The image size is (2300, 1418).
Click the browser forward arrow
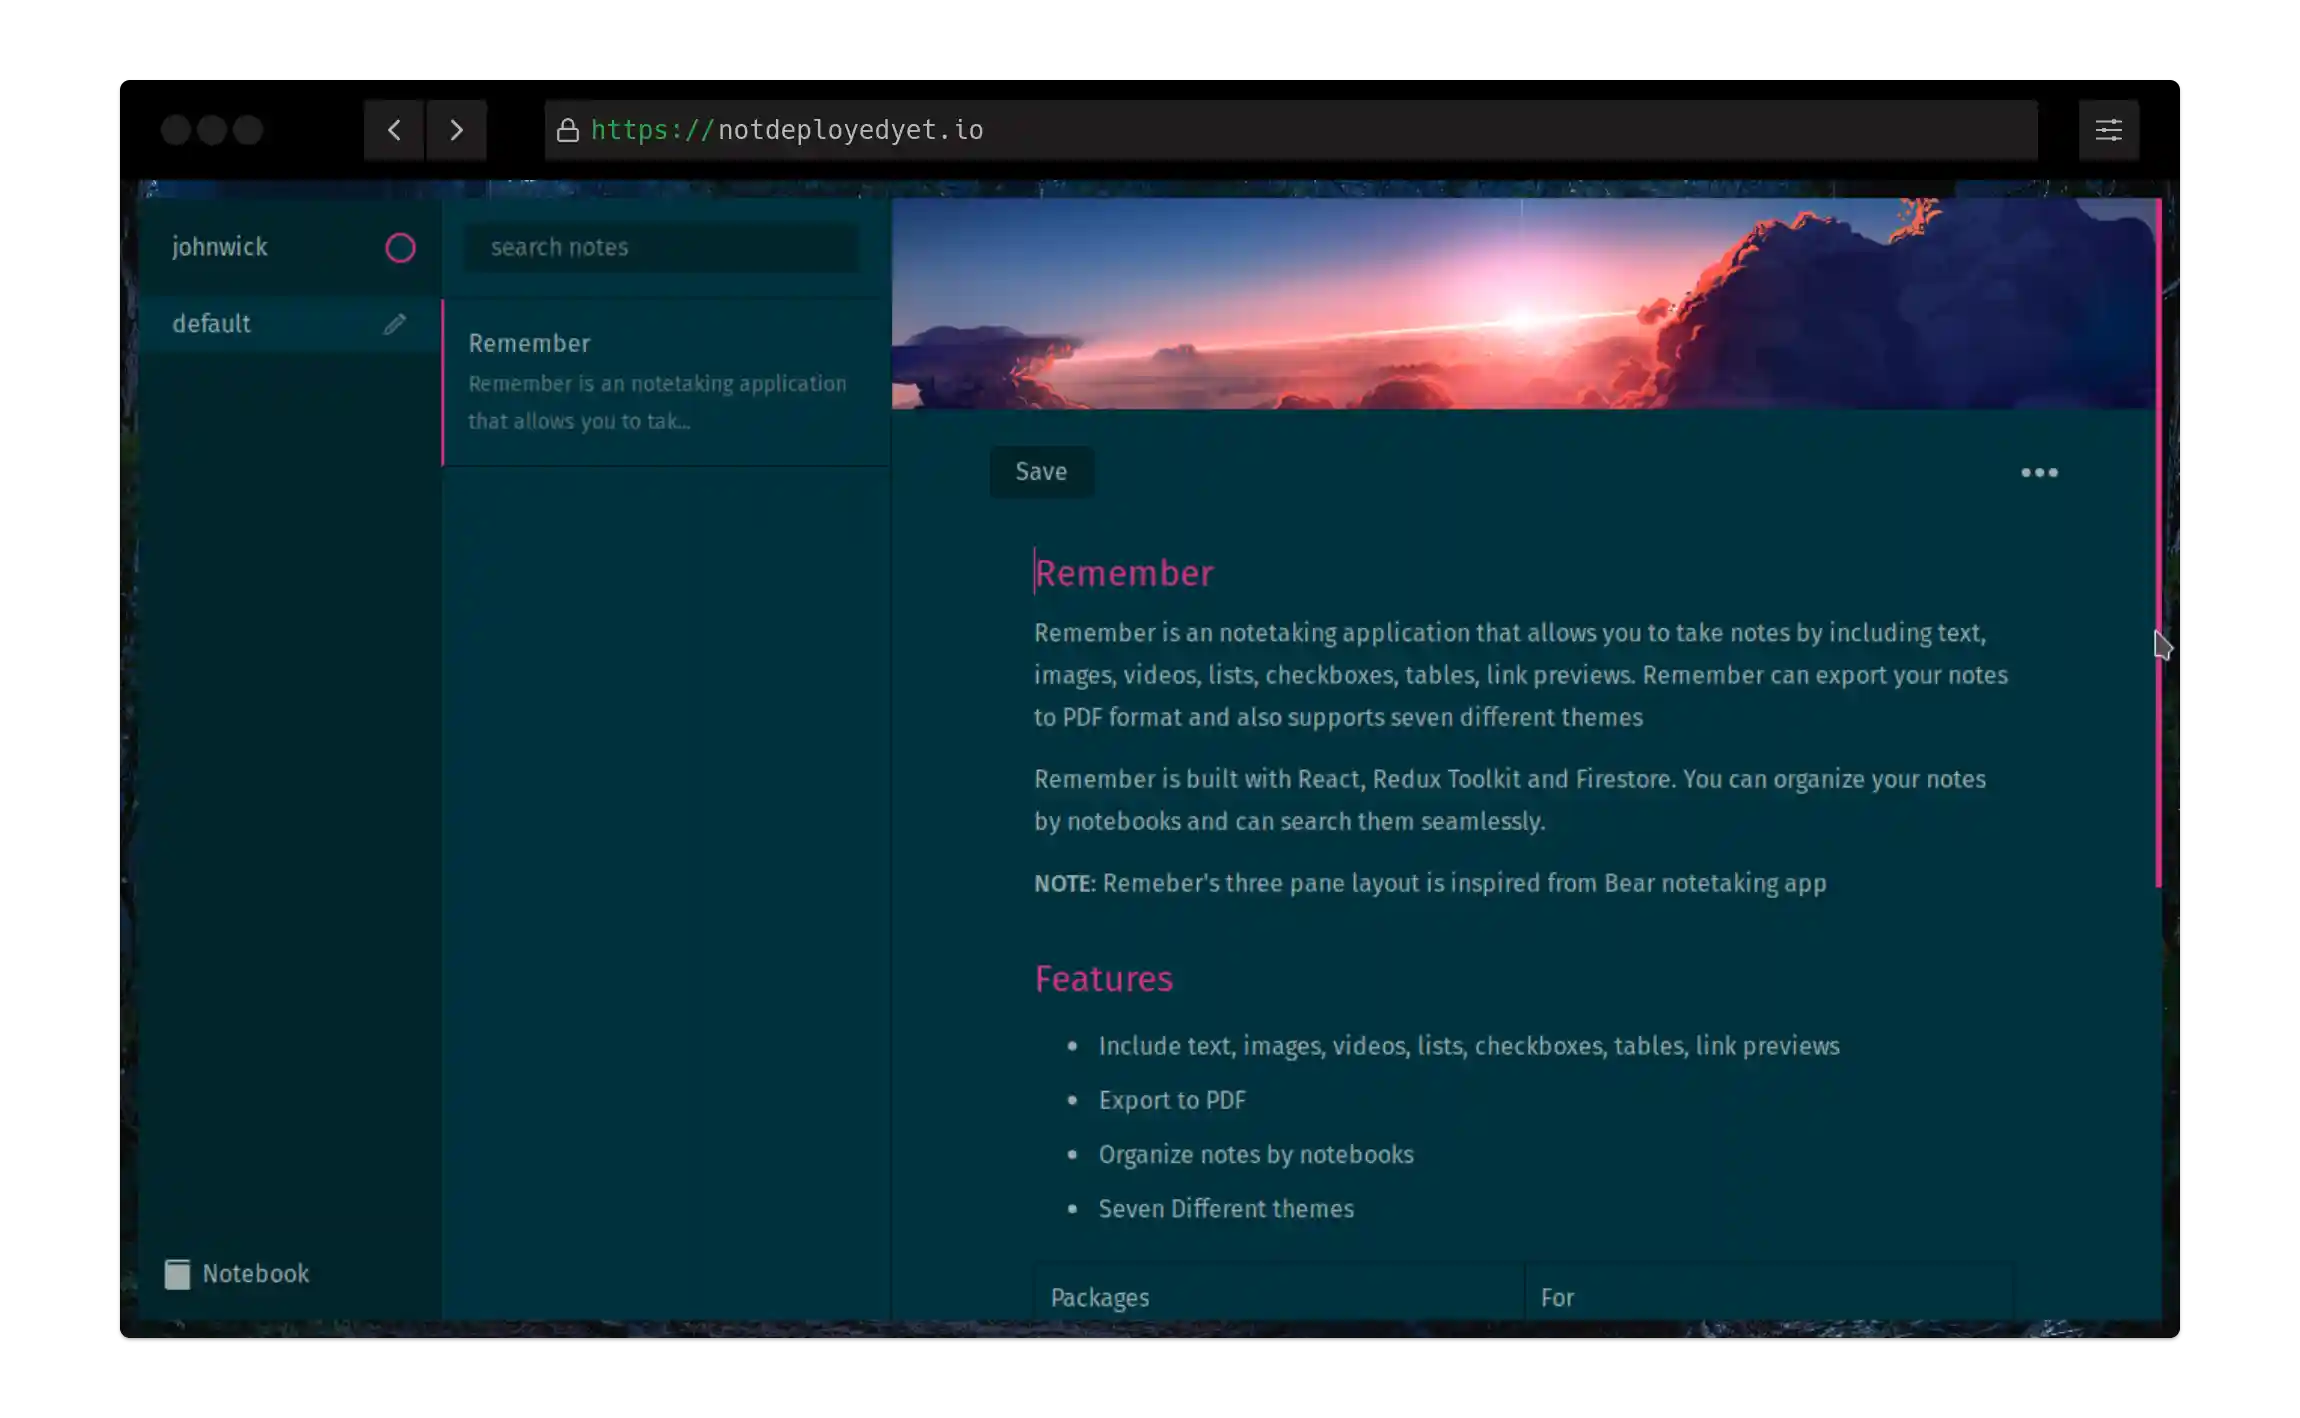pos(456,130)
